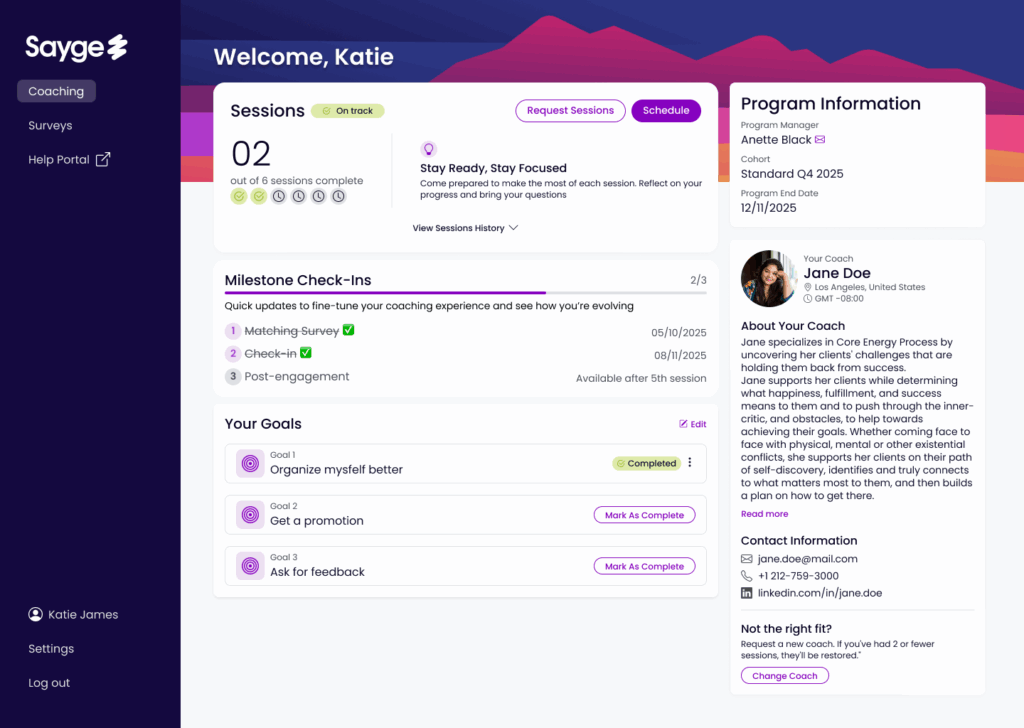This screenshot has height=728, width=1024.
Task: Click the Schedule button
Action: pos(666,111)
